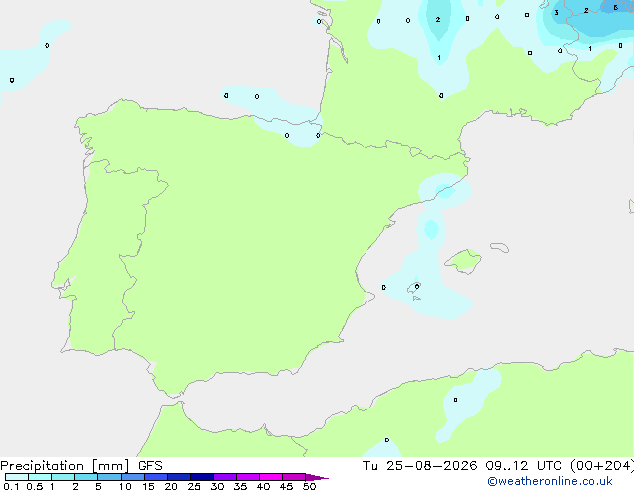Click the 'GFS' model label

tap(150, 466)
